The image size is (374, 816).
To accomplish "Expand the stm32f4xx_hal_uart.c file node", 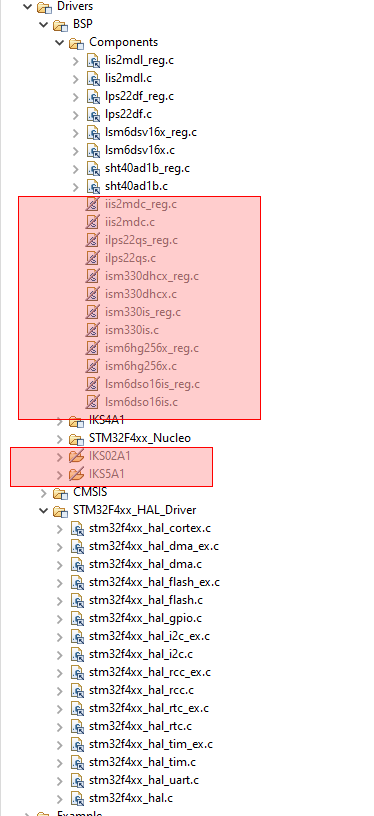I will point(60,781).
